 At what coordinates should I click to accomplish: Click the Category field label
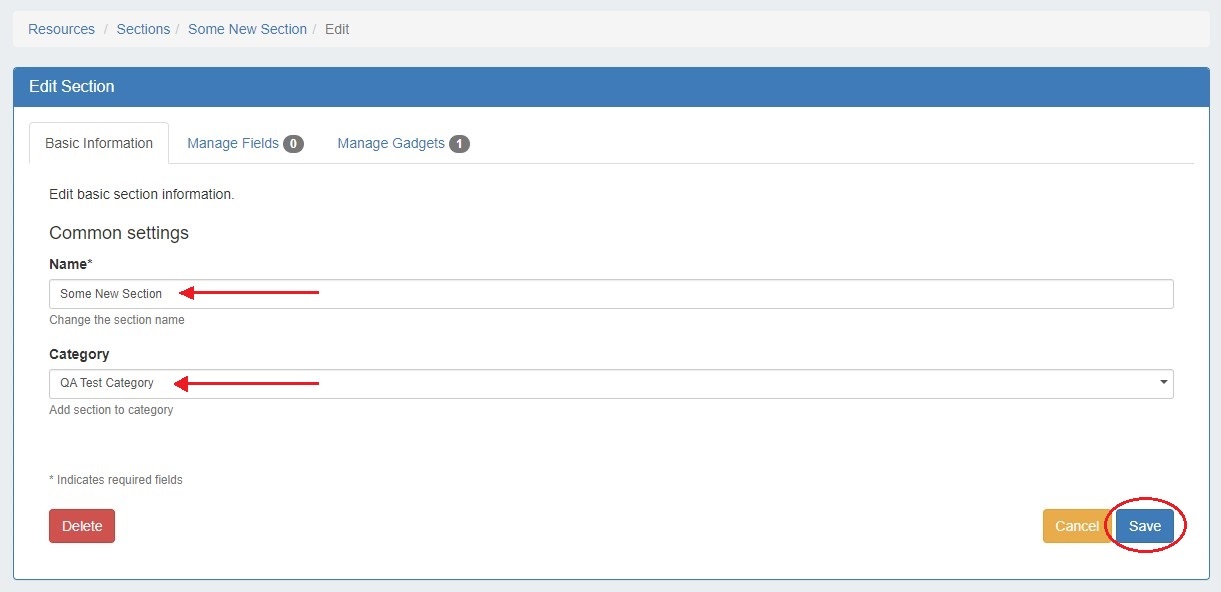(79, 354)
